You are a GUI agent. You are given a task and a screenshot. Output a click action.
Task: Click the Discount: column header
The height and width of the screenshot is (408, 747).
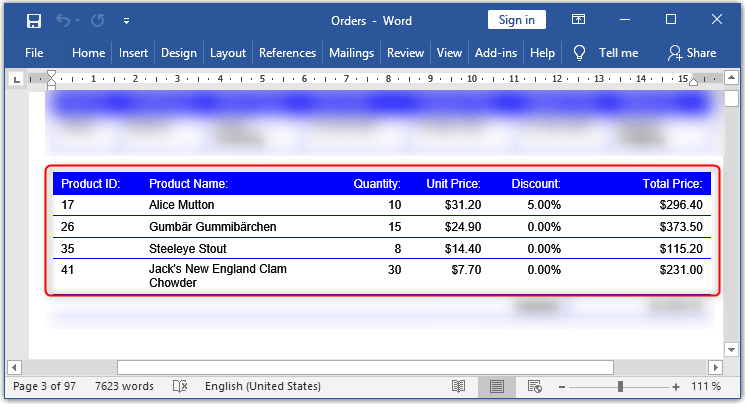(x=536, y=184)
